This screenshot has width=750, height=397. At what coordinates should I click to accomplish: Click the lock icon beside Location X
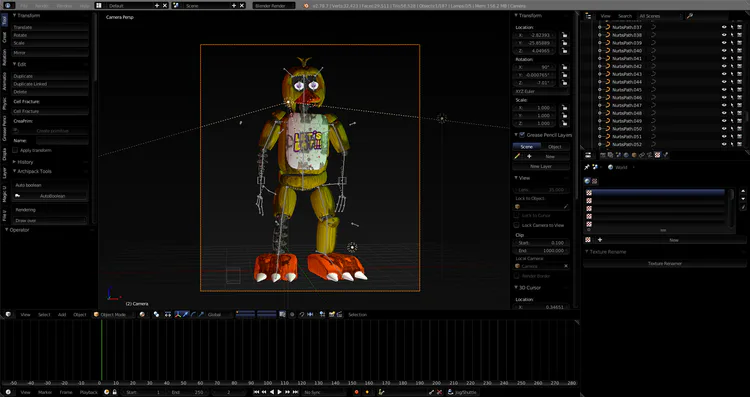pyautogui.click(x=564, y=35)
